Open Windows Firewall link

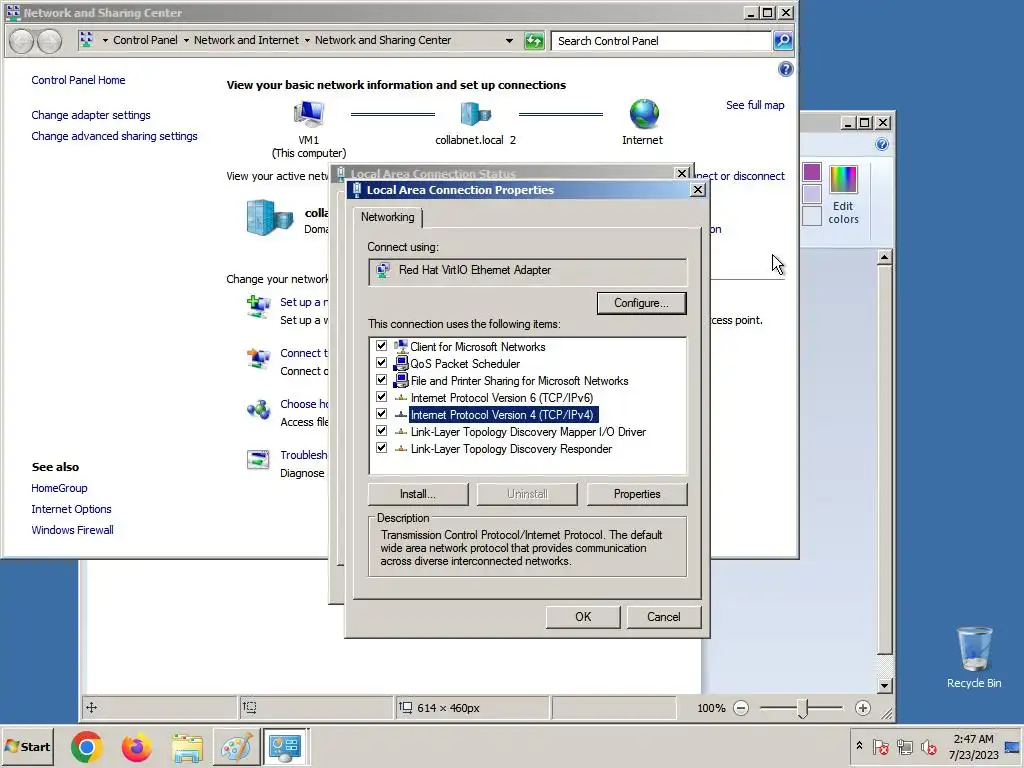click(72, 530)
